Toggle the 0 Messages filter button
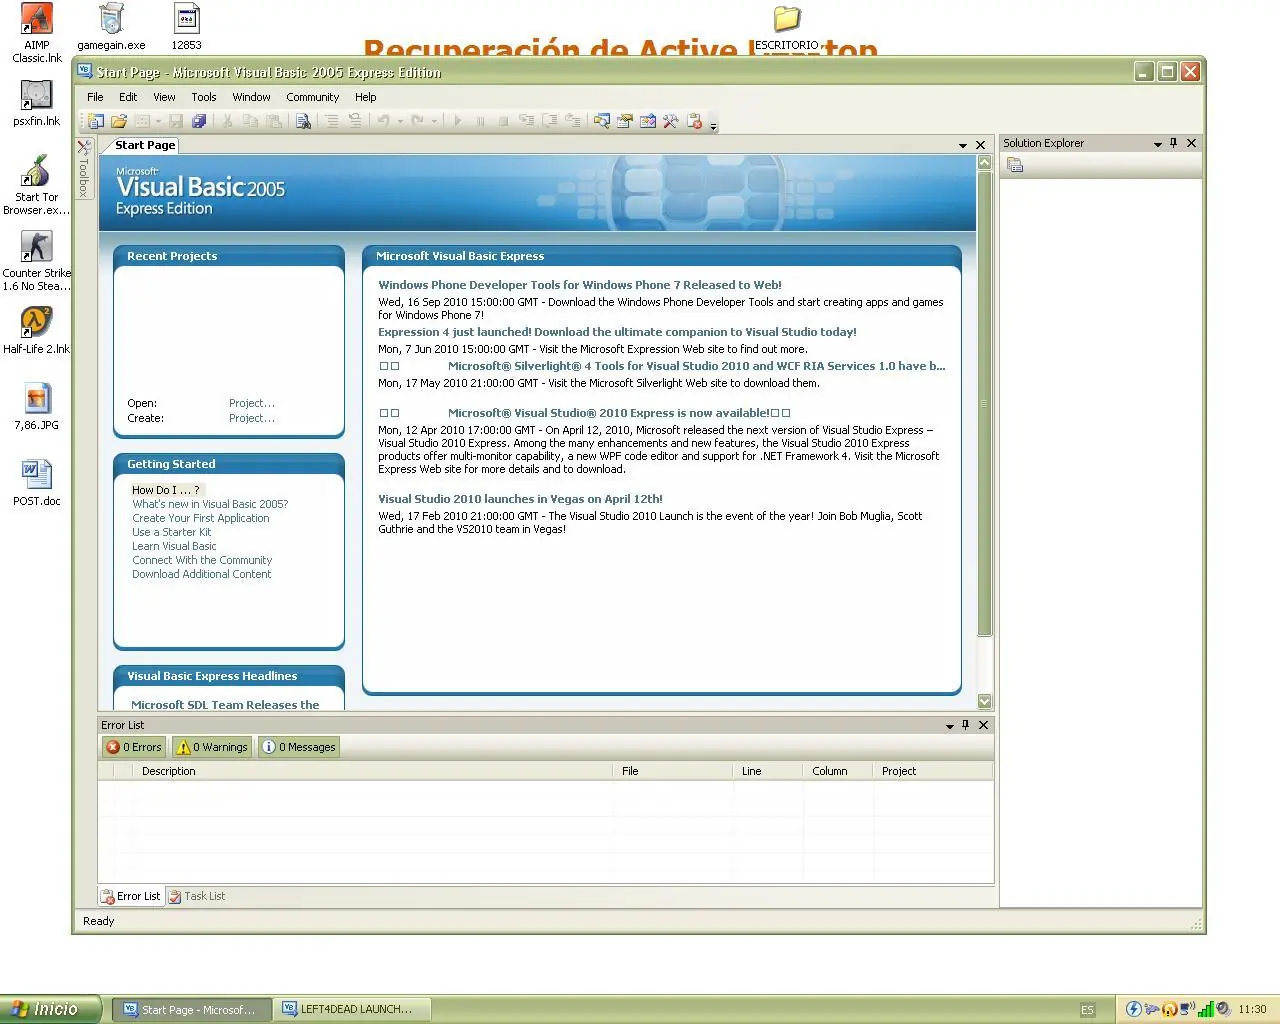This screenshot has width=1280, height=1024. pyautogui.click(x=299, y=747)
